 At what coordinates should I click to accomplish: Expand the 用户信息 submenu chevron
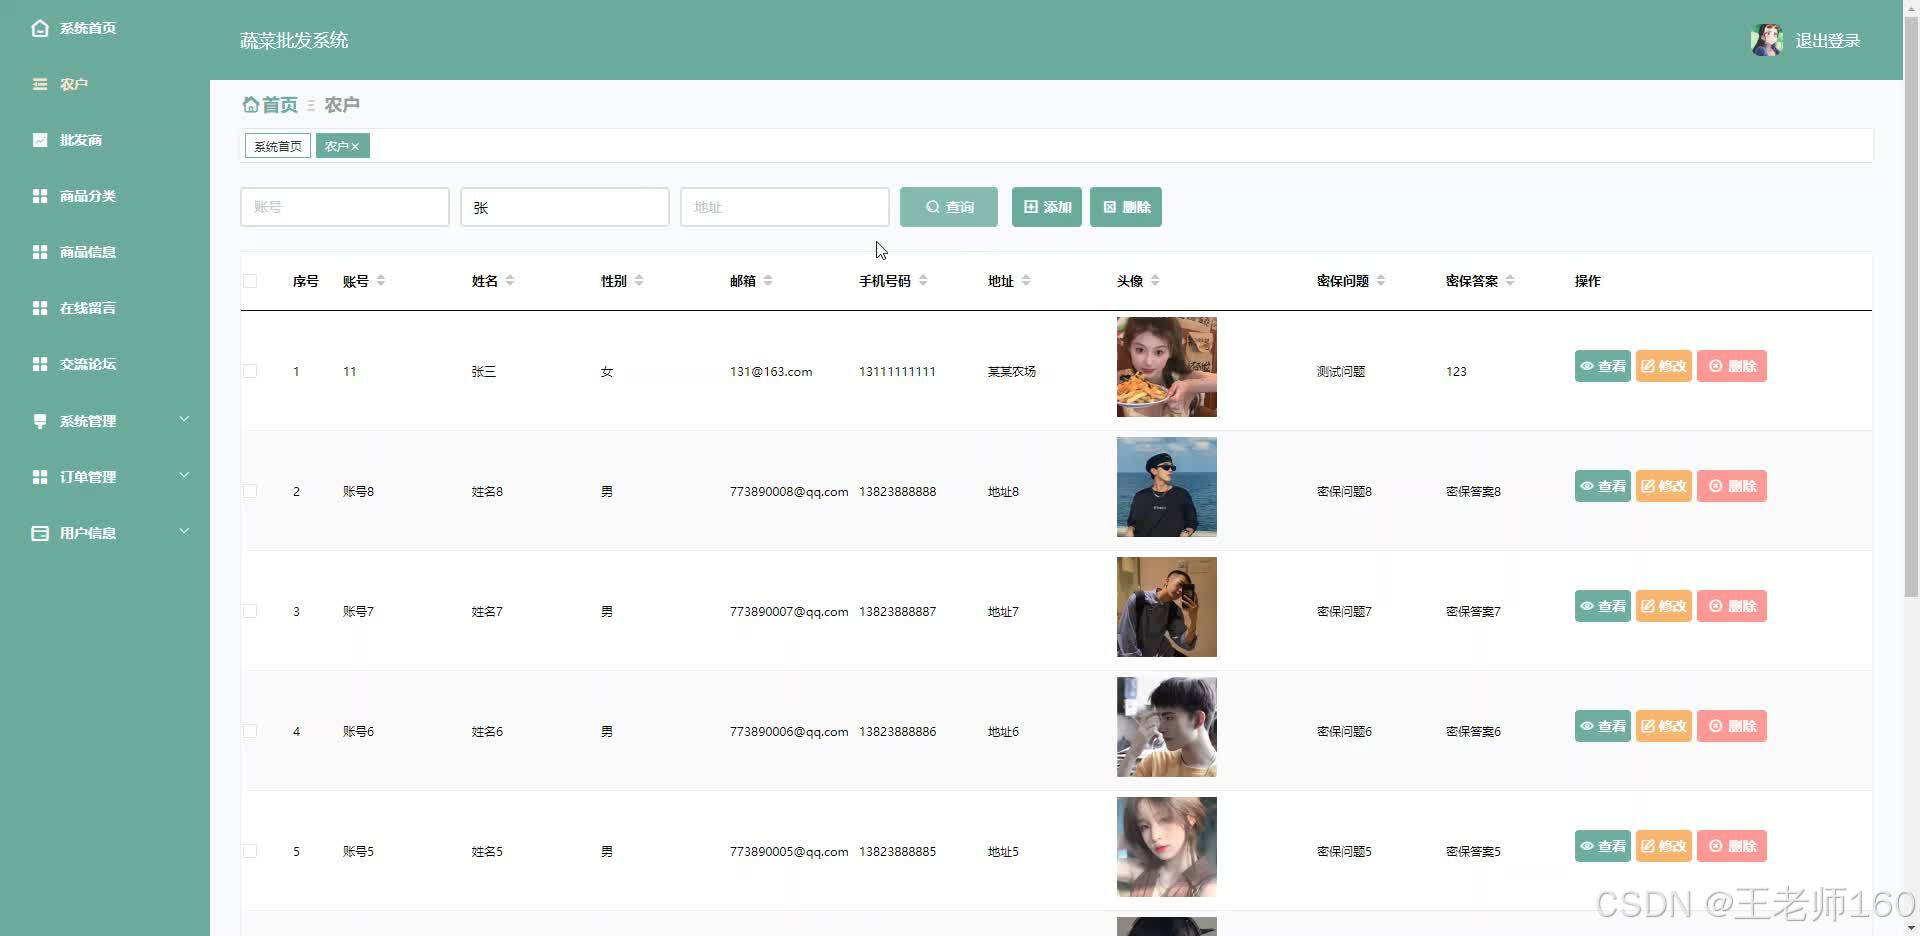click(184, 532)
